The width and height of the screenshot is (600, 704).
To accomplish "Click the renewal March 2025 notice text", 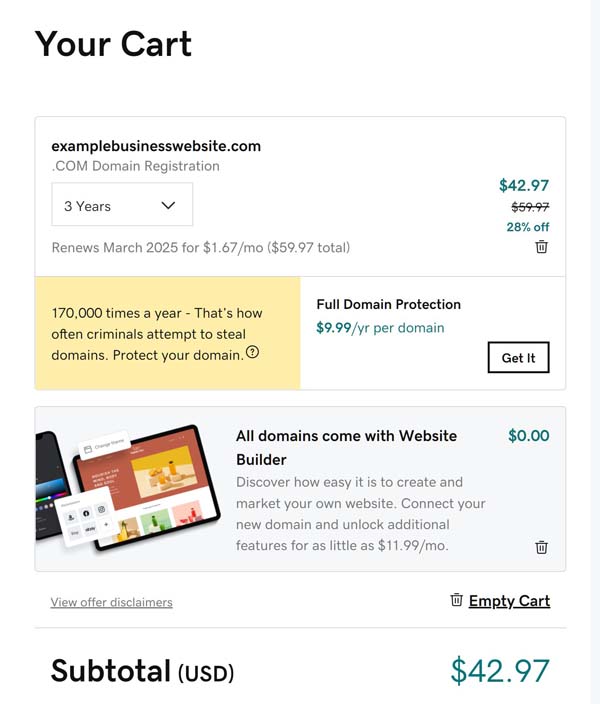I will click(x=201, y=248).
